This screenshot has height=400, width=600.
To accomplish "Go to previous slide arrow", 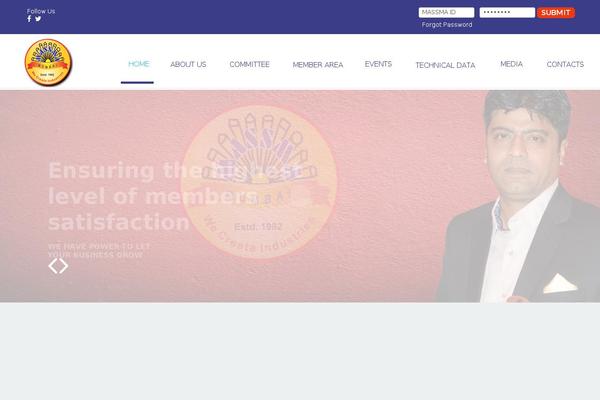I will (x=53, y=266).
